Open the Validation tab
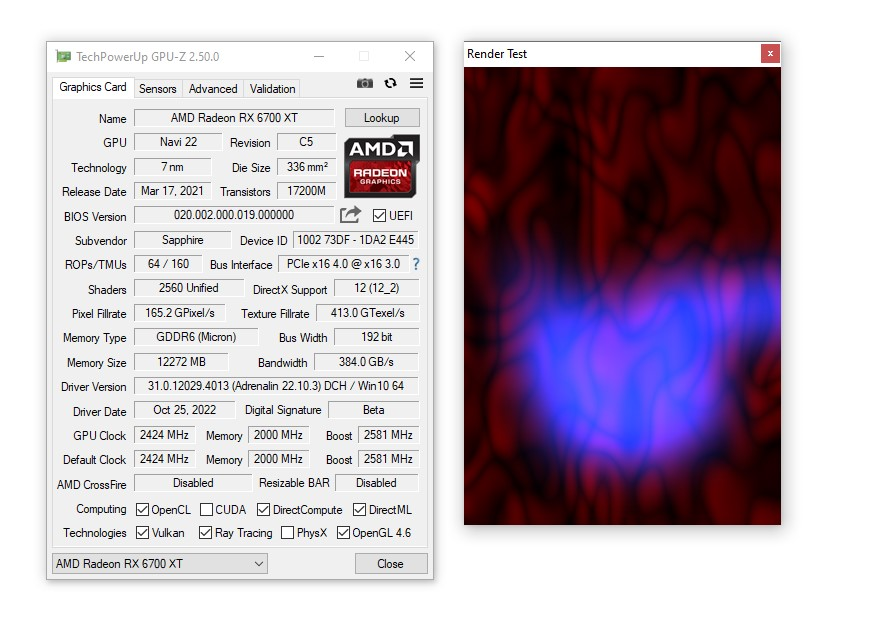The image size is (877, 625). click(x=272, y=88)
